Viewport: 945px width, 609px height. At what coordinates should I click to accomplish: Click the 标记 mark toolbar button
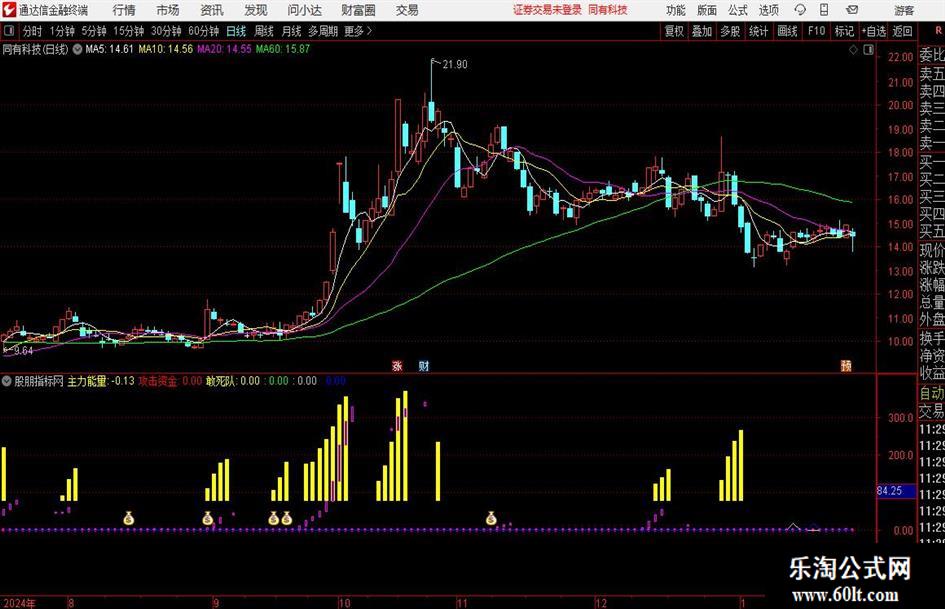click(844, 31)
